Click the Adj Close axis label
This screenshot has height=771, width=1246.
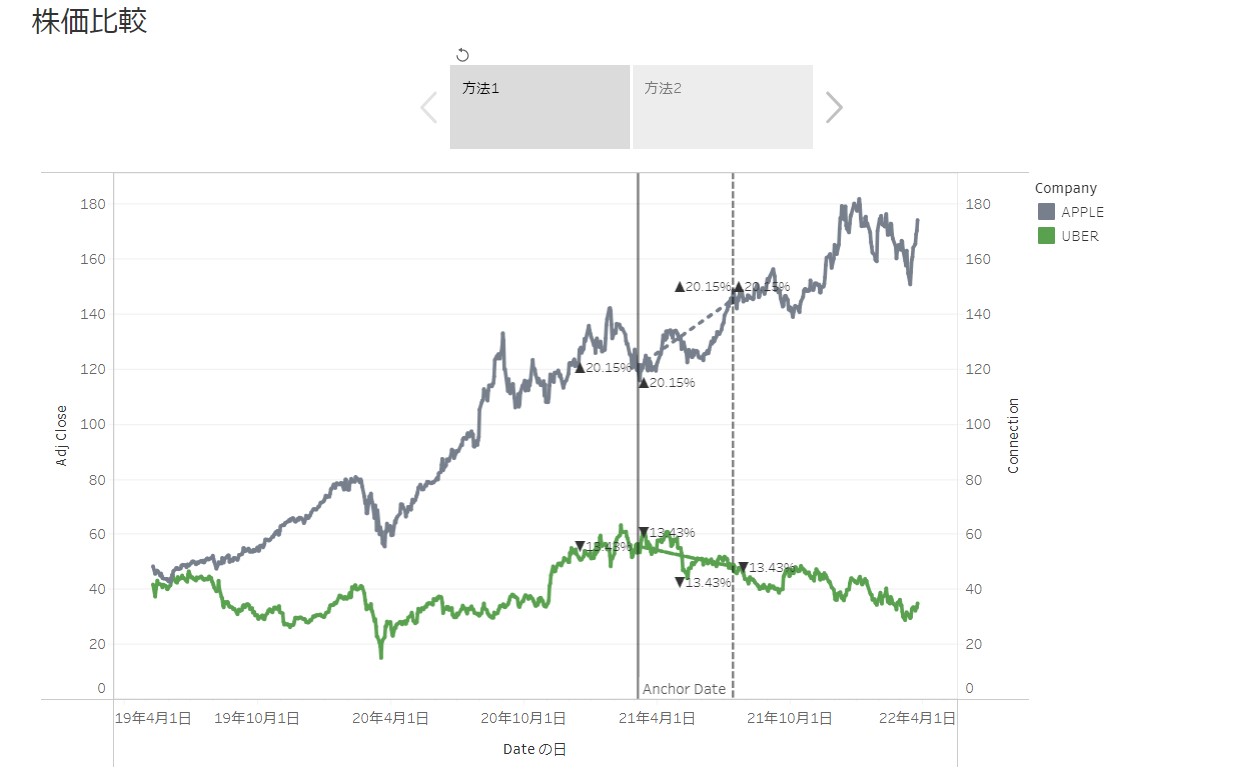point(62,435)
